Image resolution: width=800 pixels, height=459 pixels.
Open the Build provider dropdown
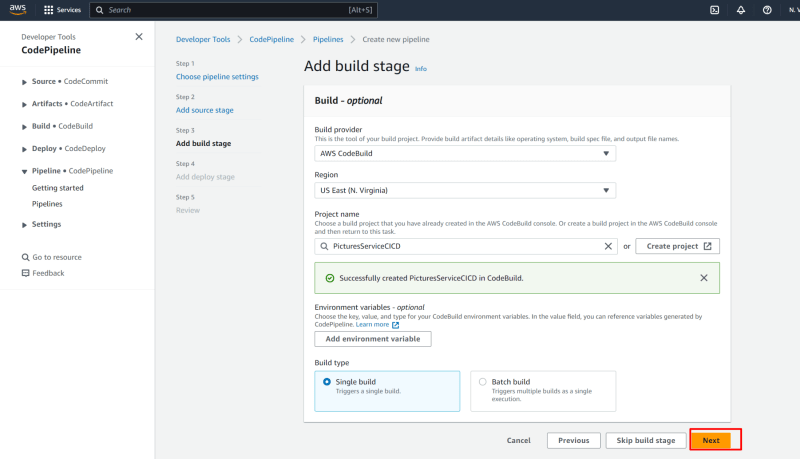[465, 153]
